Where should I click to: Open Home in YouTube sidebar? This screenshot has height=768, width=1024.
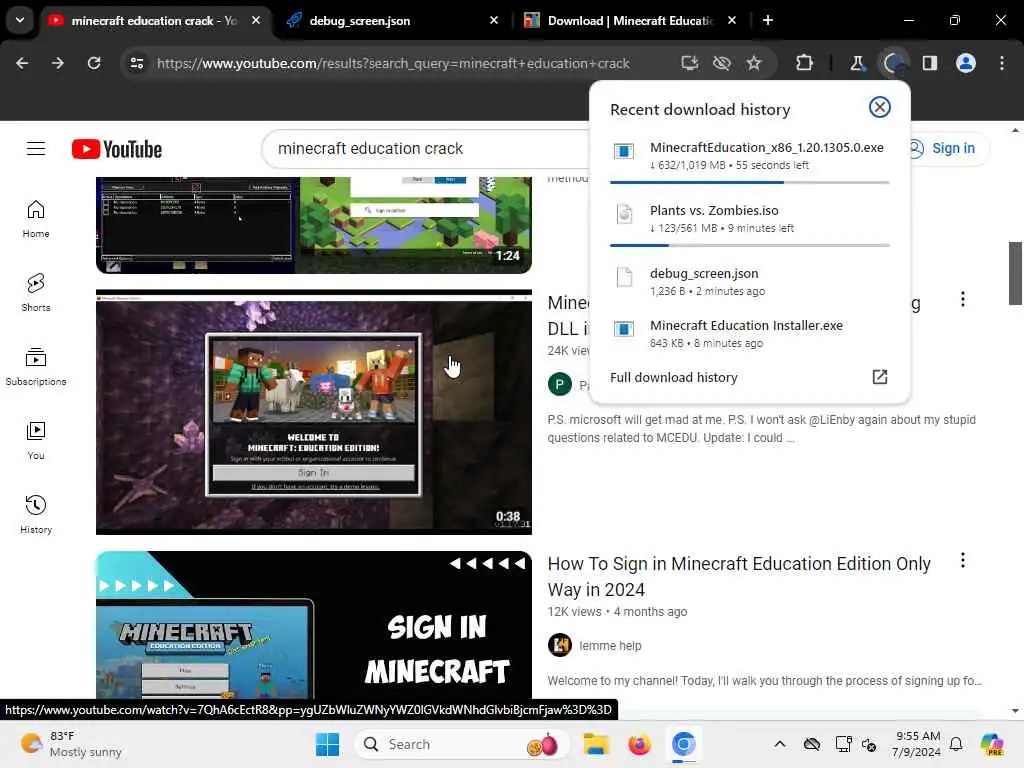pos(36,219)
